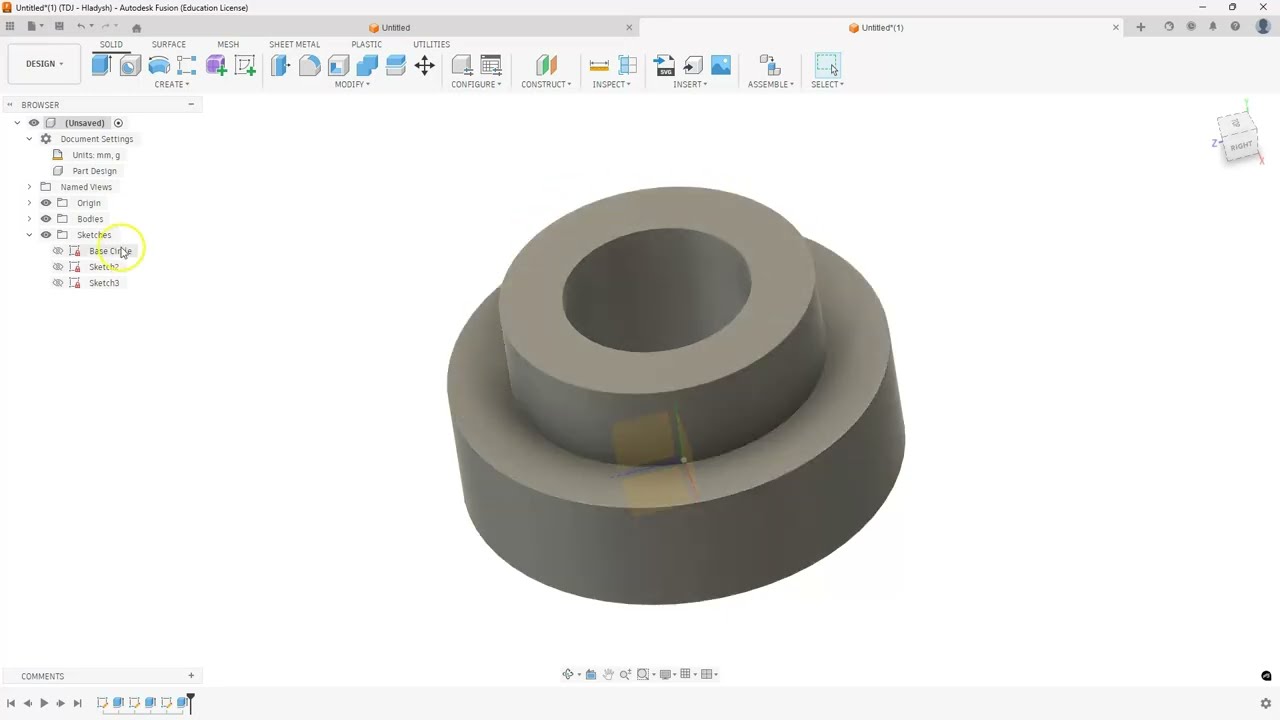Viewport: 1280px width, 720px height.
Task: Toggle visibility of Origin folder
Action: tap(46, 203)
